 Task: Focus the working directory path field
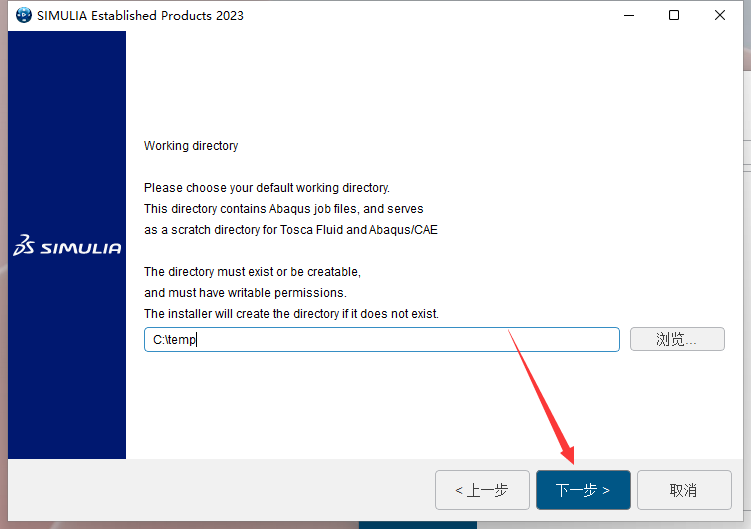382,339
